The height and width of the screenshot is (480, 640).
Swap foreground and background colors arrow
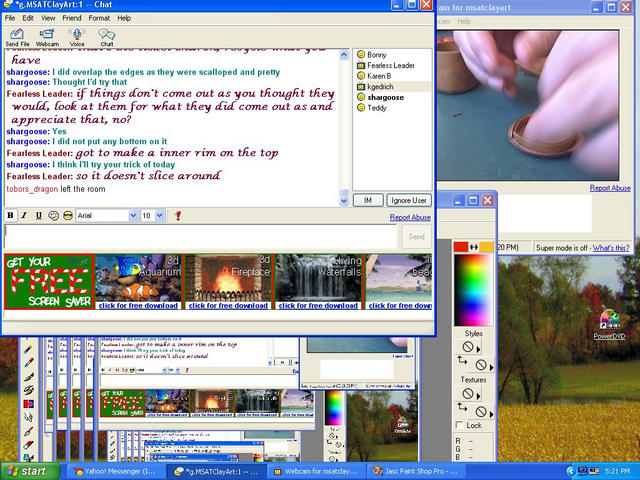point(473,247)
